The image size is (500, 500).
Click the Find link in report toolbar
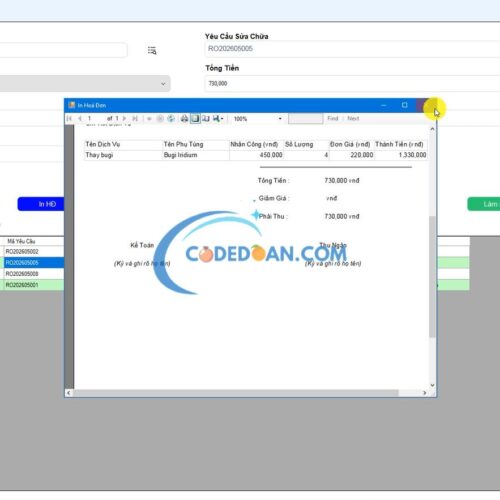pyautogui.click(x=333, y=119)
